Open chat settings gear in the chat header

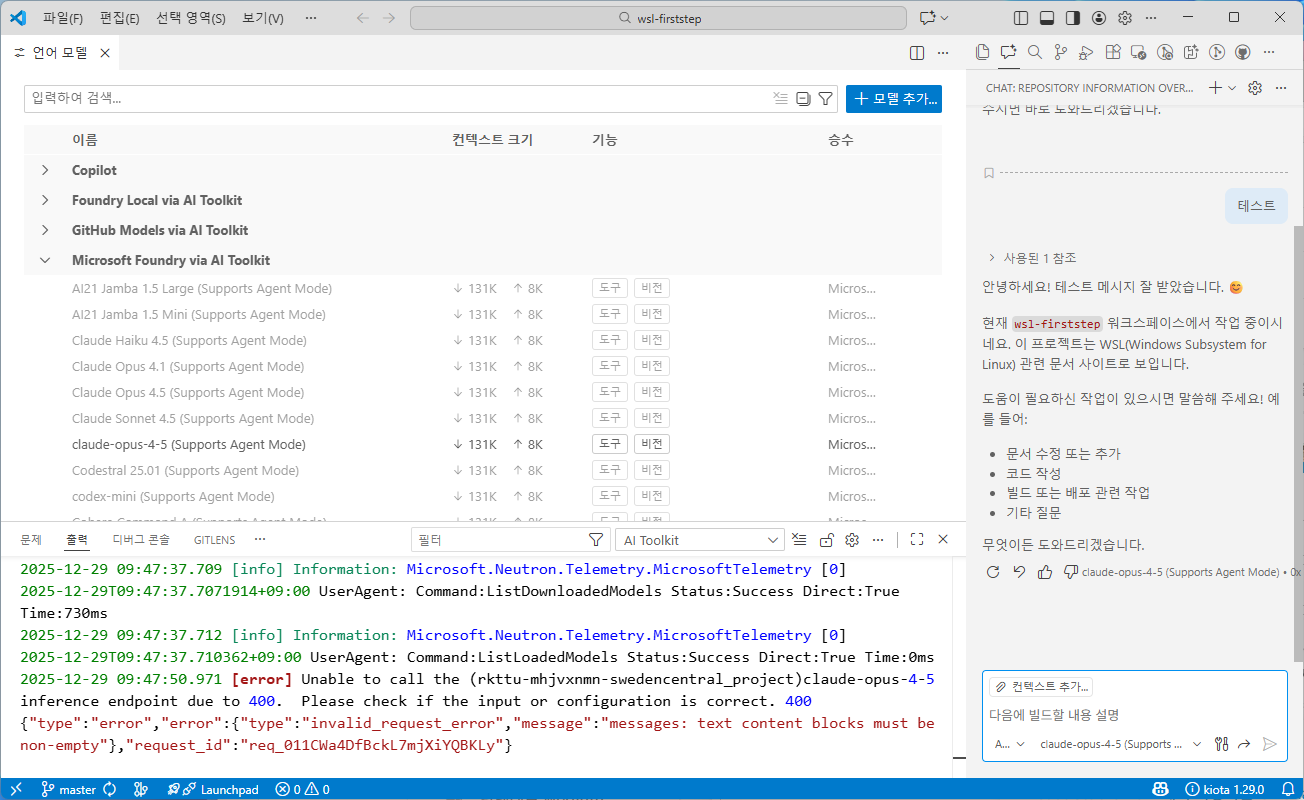(1256, 88)
